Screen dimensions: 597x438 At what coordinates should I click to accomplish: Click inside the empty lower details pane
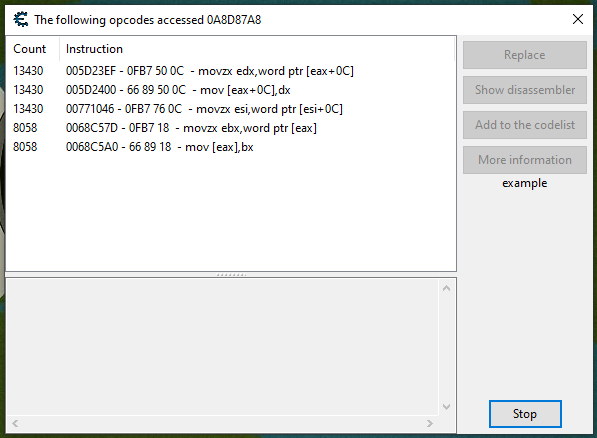222,347
